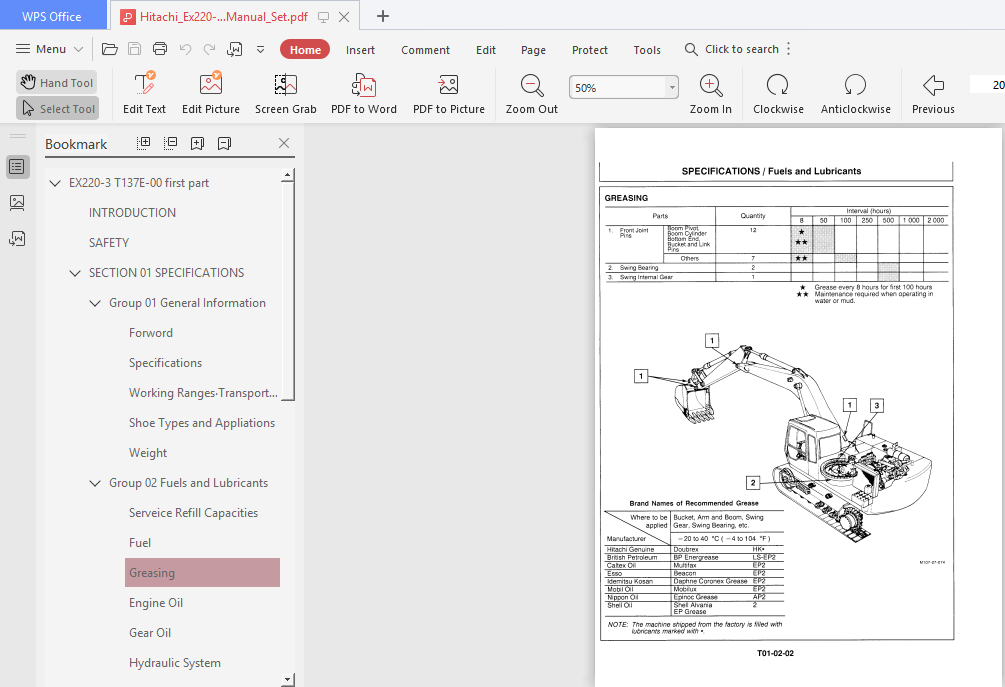Open the Comment tab
Image resolution: width=1005 pixels, height=687 pixels.
click(x=426, y=50)
